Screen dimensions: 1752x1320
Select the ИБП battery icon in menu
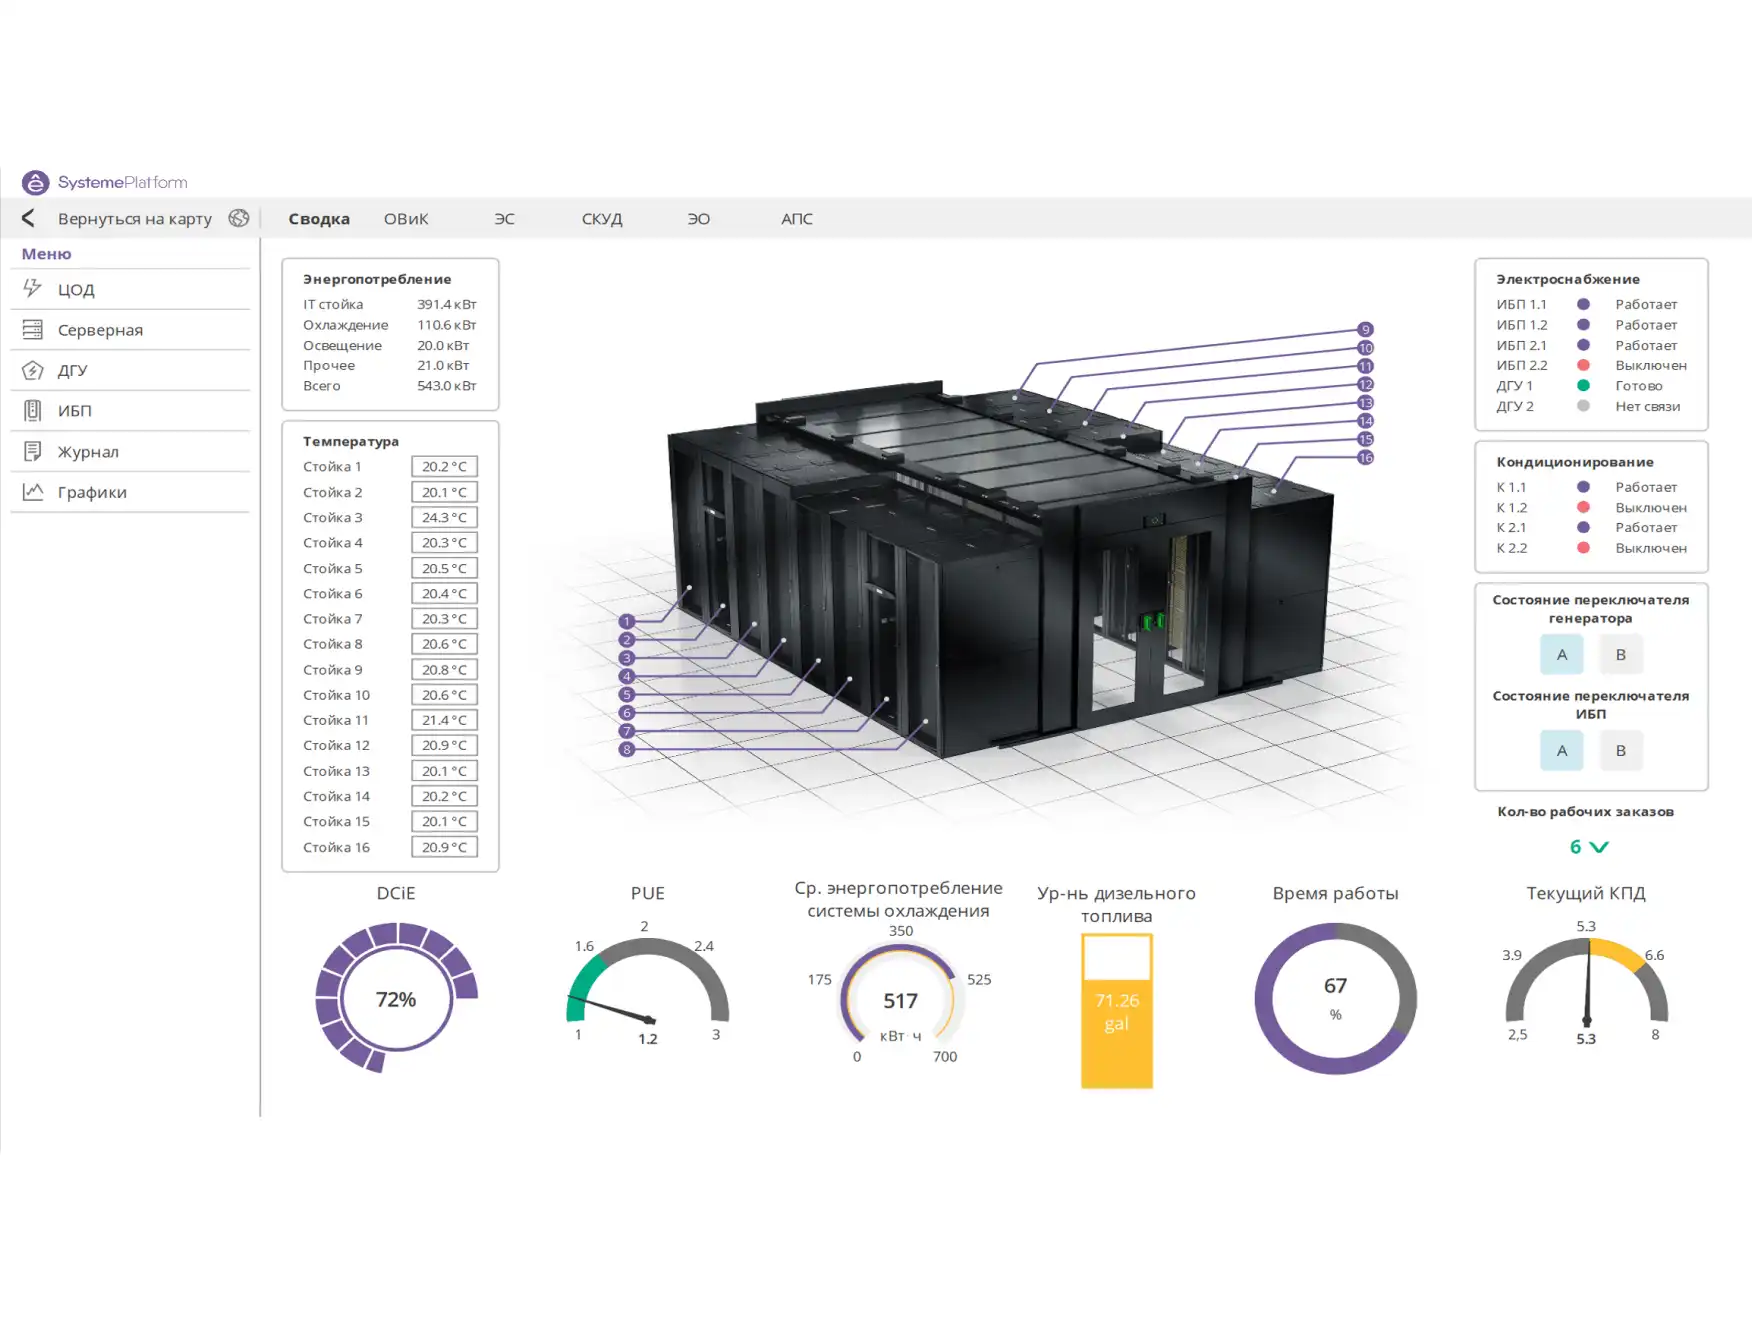[x=32, y=411]
